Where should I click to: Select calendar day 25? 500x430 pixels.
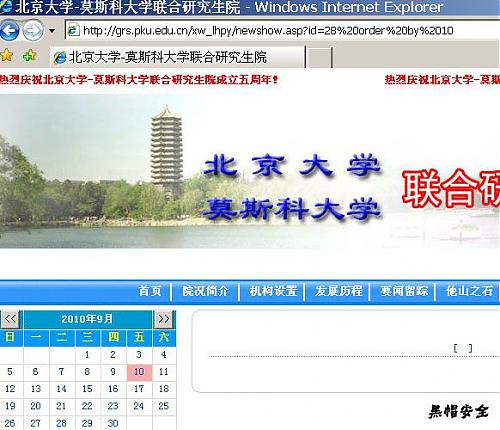pos(164,406)
